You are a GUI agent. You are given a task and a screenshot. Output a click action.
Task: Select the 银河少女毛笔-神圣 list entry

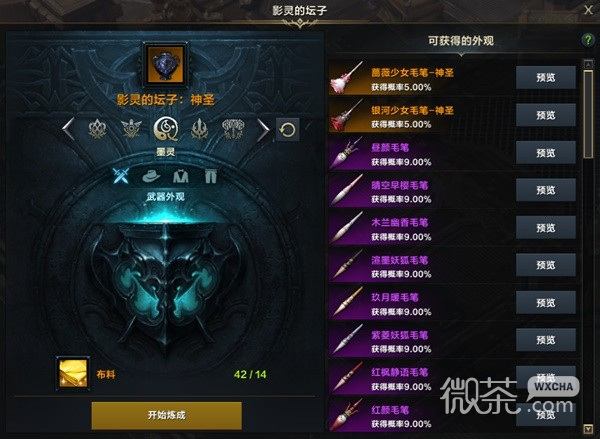453,116
